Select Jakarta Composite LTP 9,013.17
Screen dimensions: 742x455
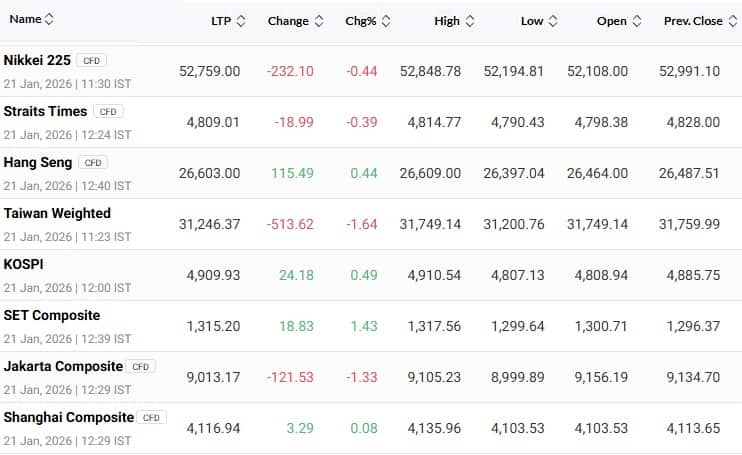[x=213, y=377]
